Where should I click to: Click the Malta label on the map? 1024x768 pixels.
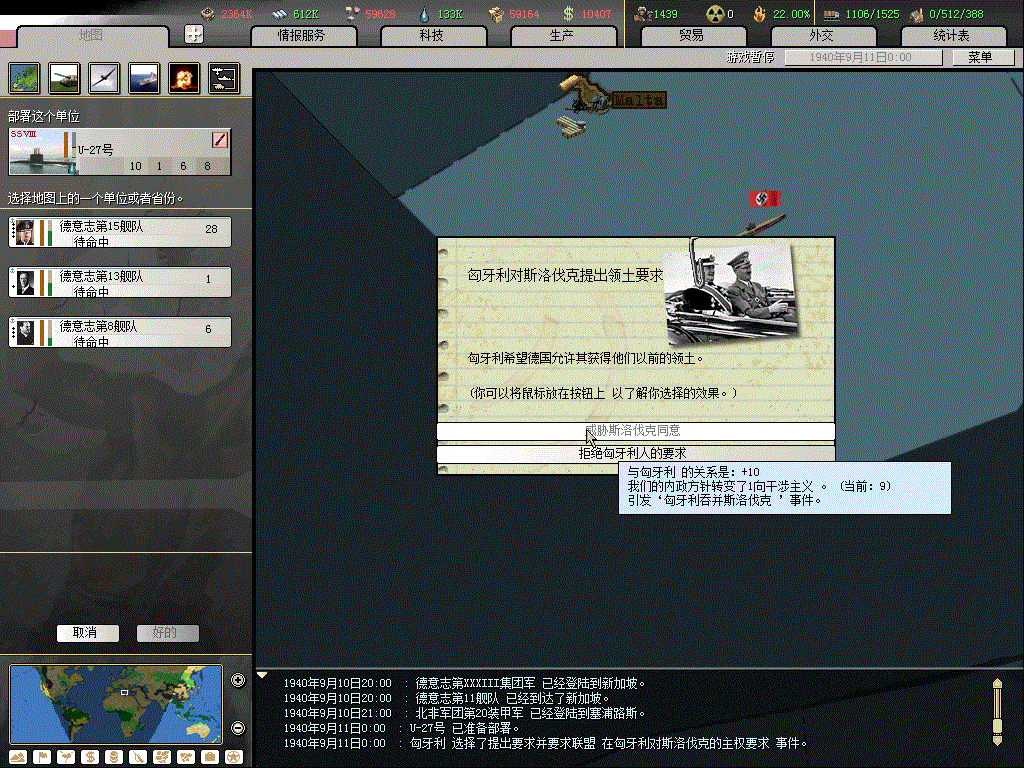[x=639, y=100]
